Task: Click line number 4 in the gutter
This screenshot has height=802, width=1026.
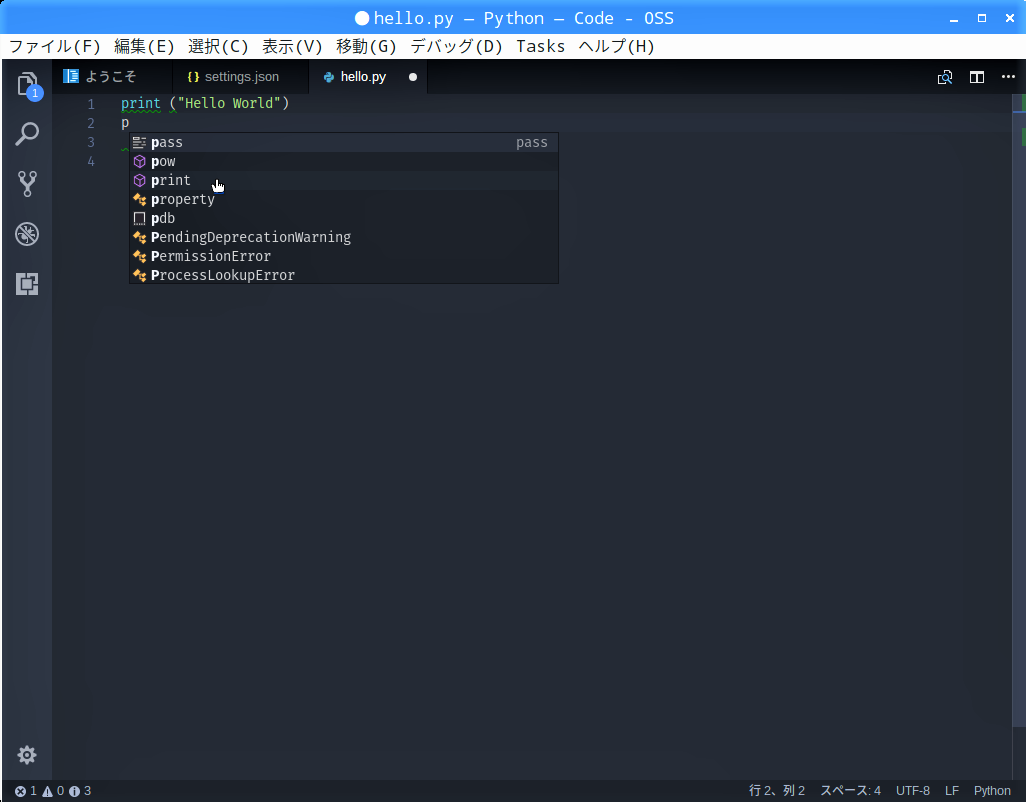Action: (x=91, y=162)
